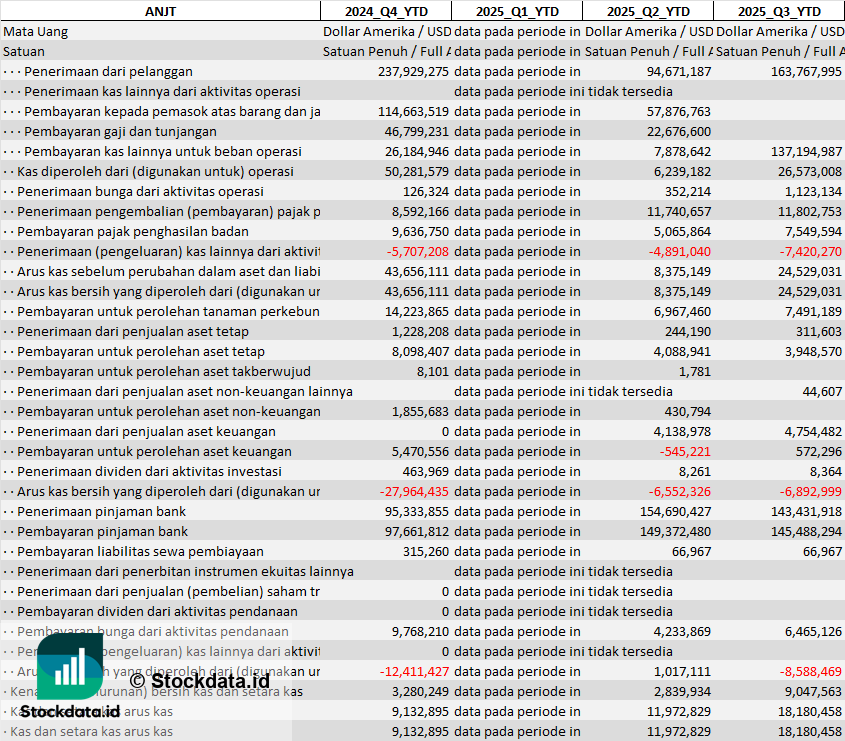The width and height of the screenshot is (845, 741).
Task: Click the Satuan row label
Action: point(24,51)
